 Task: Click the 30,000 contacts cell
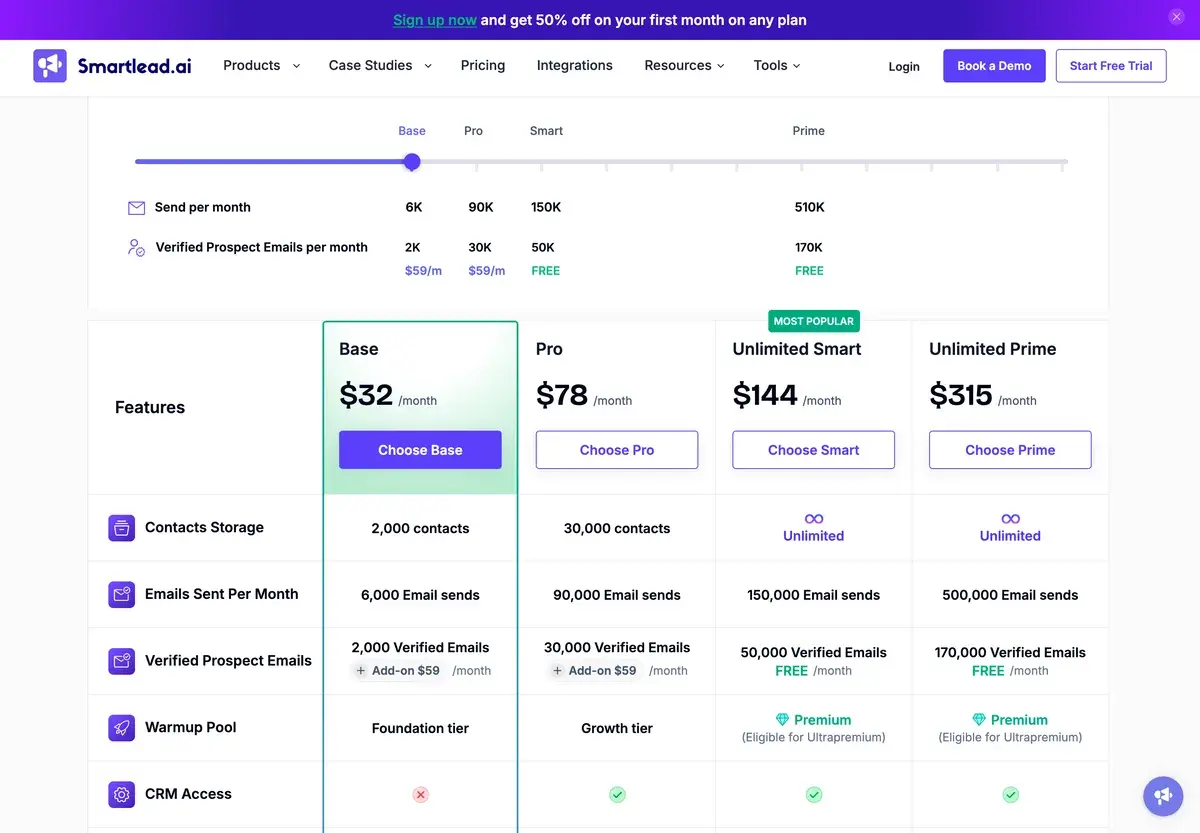click(x=617, y=528)
